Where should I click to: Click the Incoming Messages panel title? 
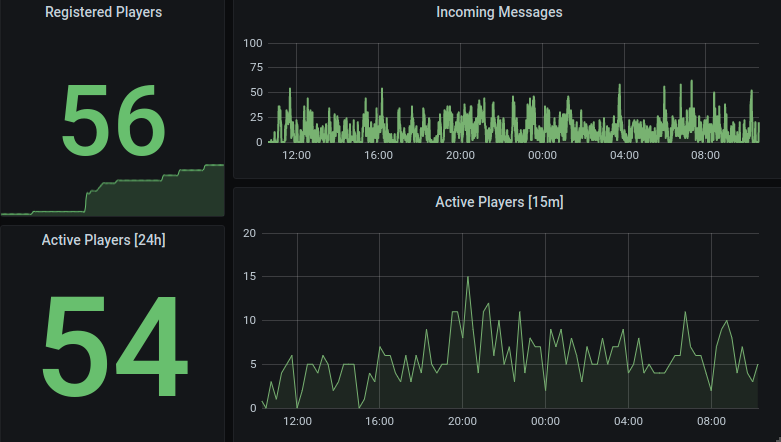499,12
